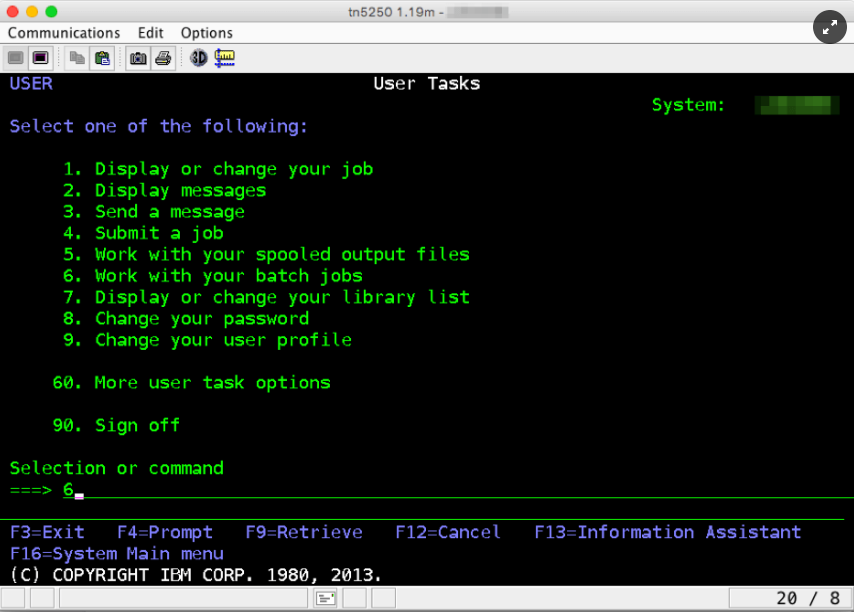
Task: Click the Copy icon in toolbar
Action: pos(77,58)
